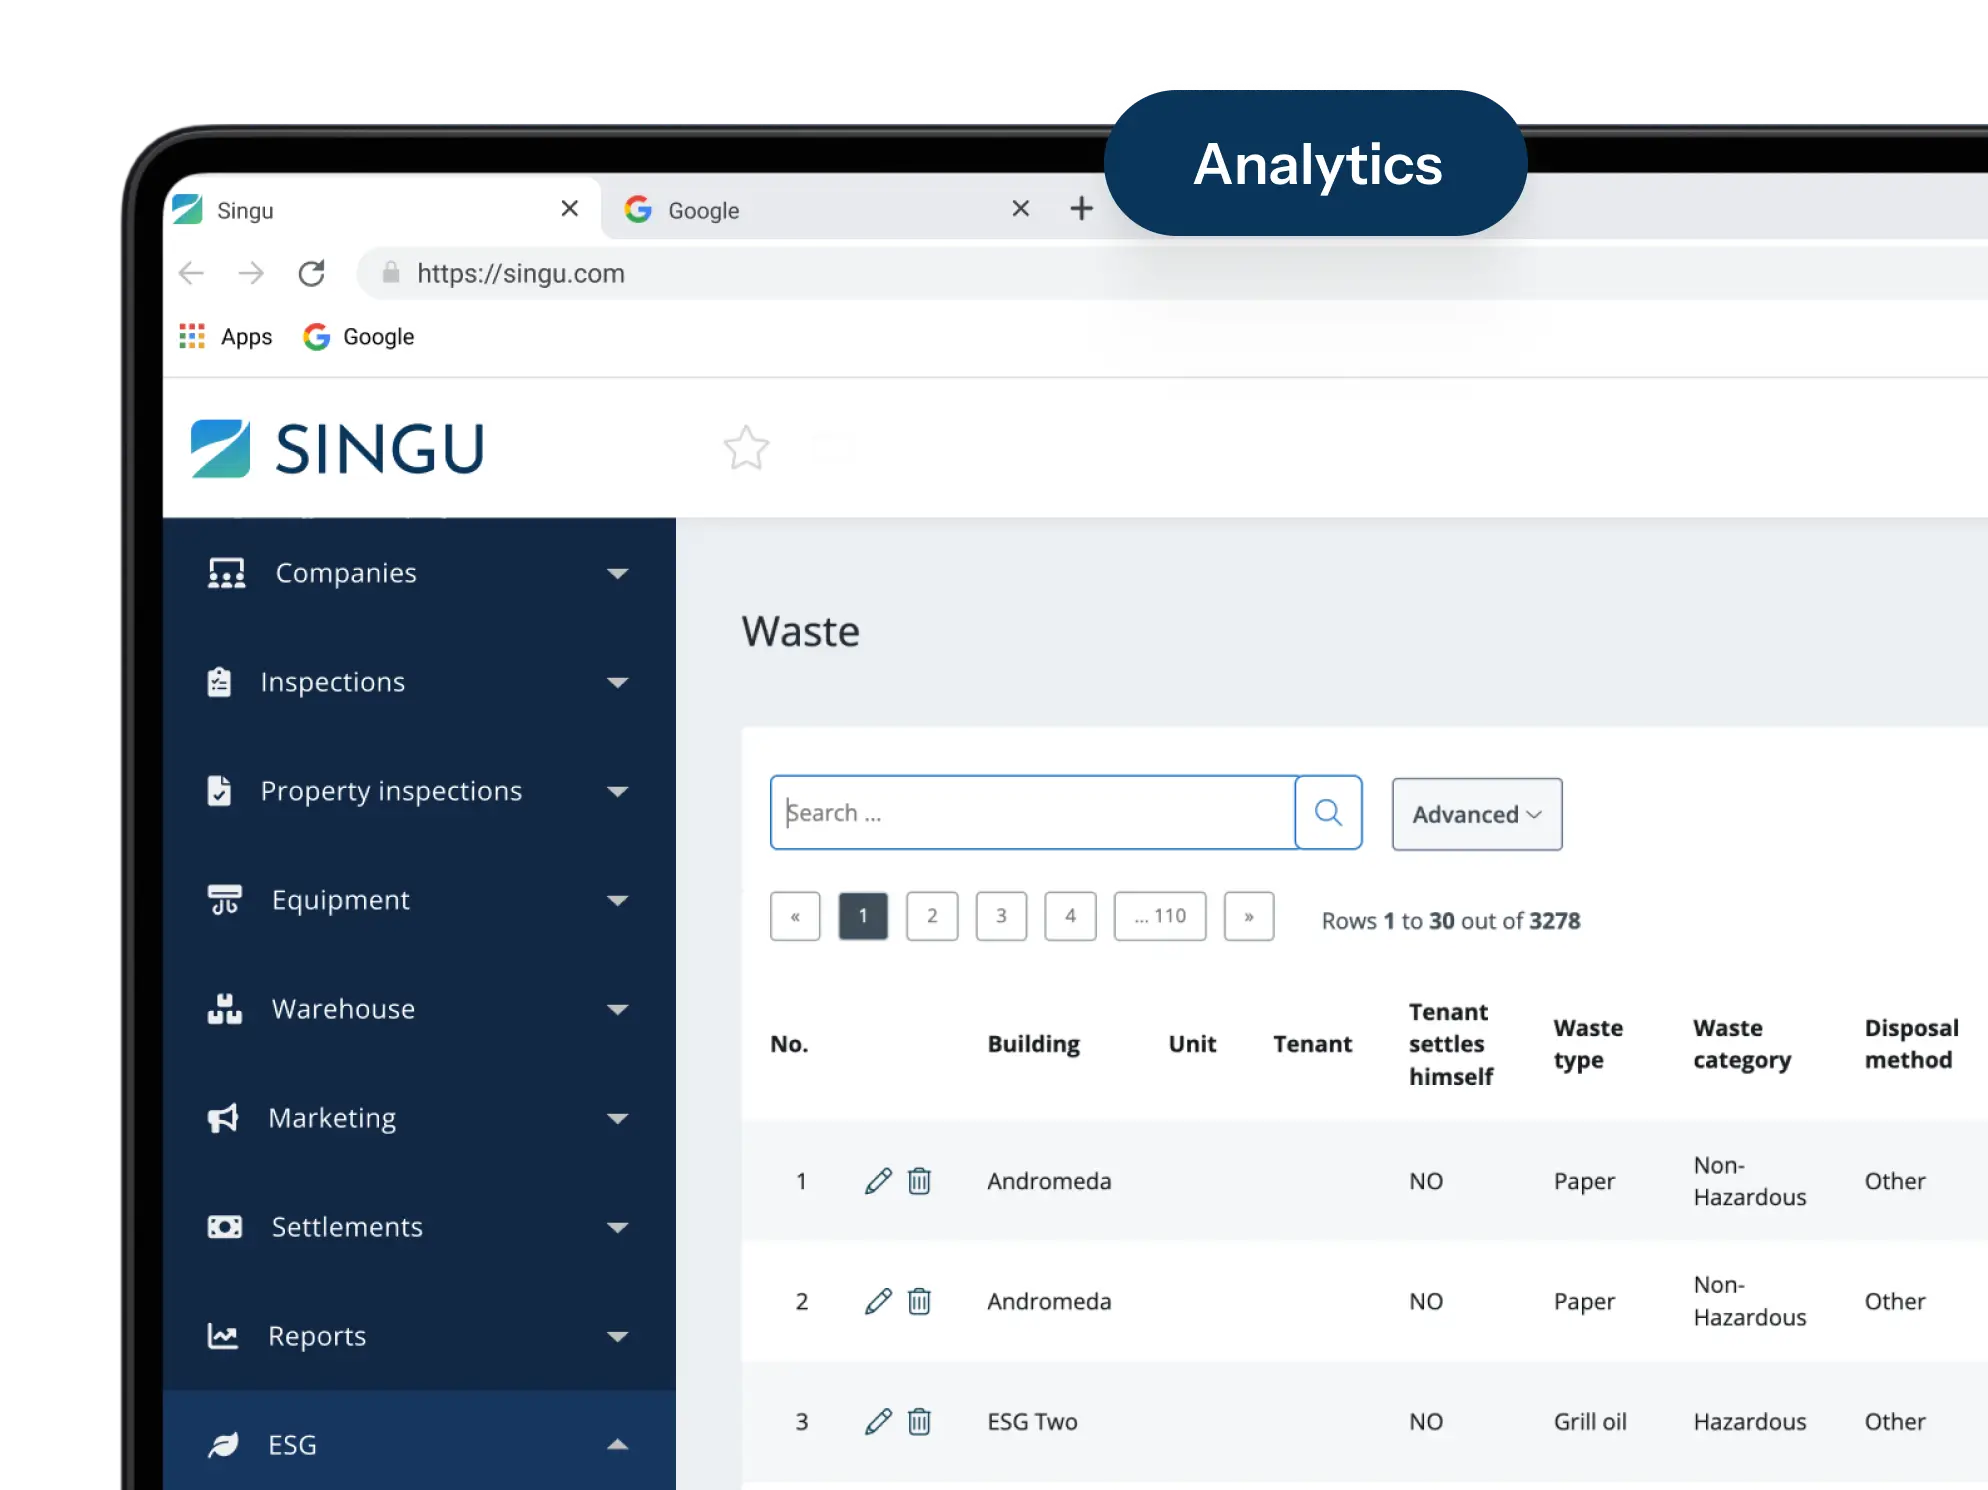The height and width of the screenshot is (1490, 1988).
Task: Close the Google browser tab
Action: 1021,208
